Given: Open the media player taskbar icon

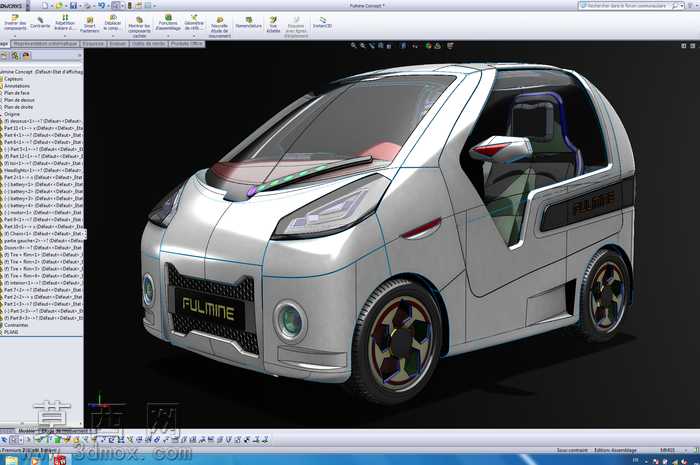Looking at the screenshot, I should point(35,460).
